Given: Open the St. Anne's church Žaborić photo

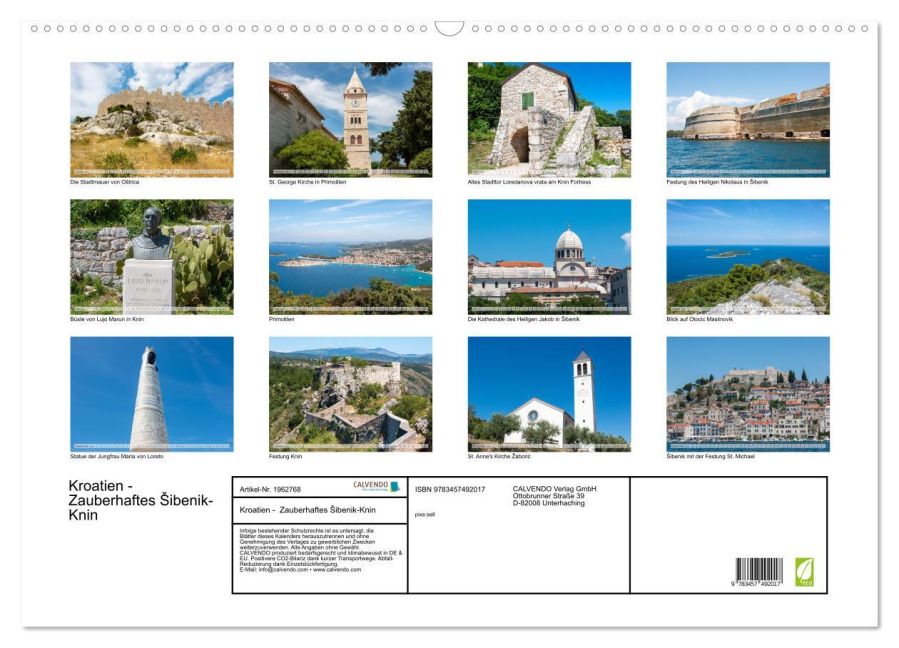Looking at the screenshot, I should coord(549,394).
